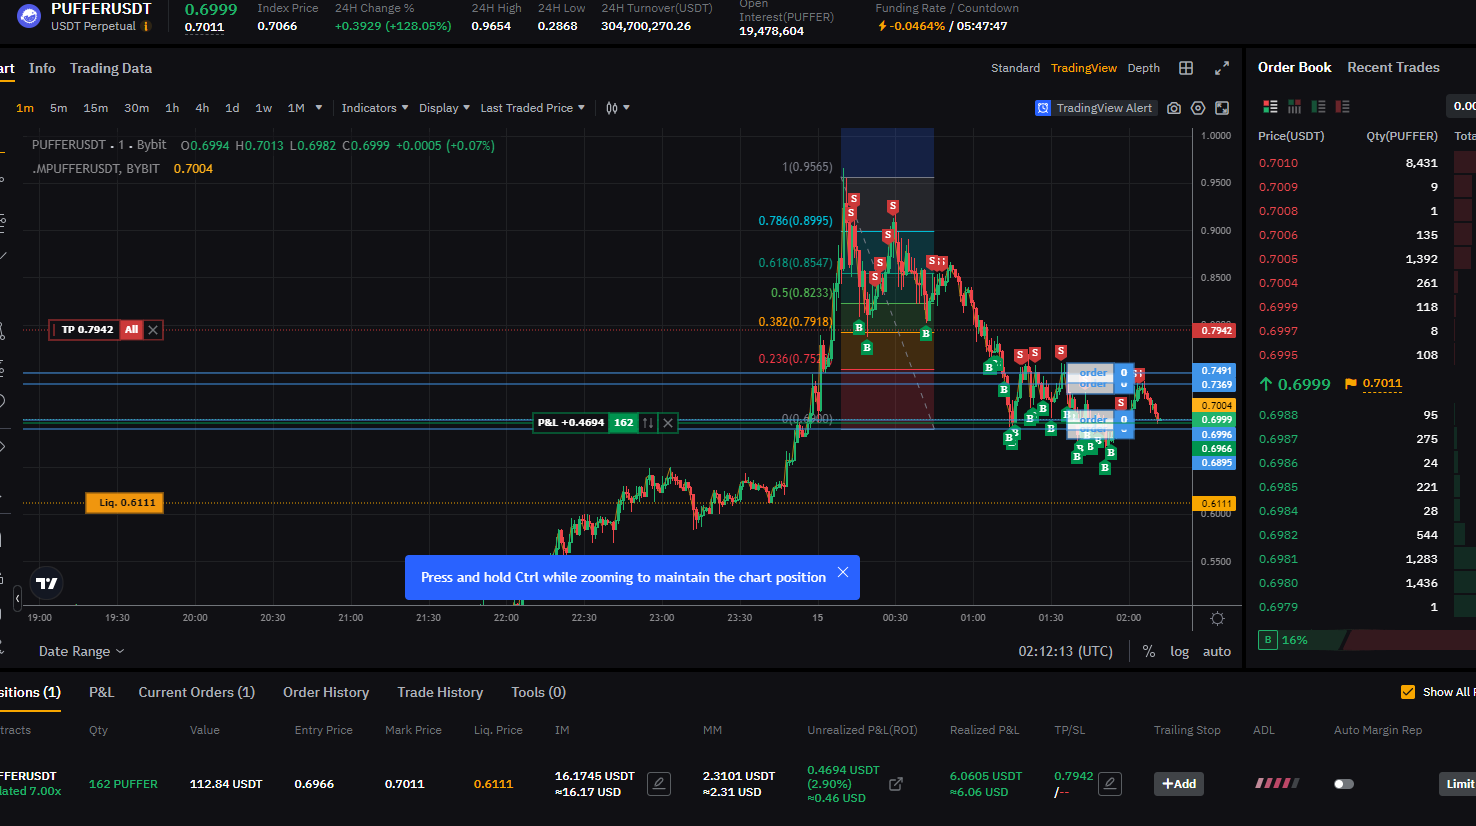Viewport: 1476px width, 826px height.
Task: Open the Display dropdown
Action: pos(445,108)
